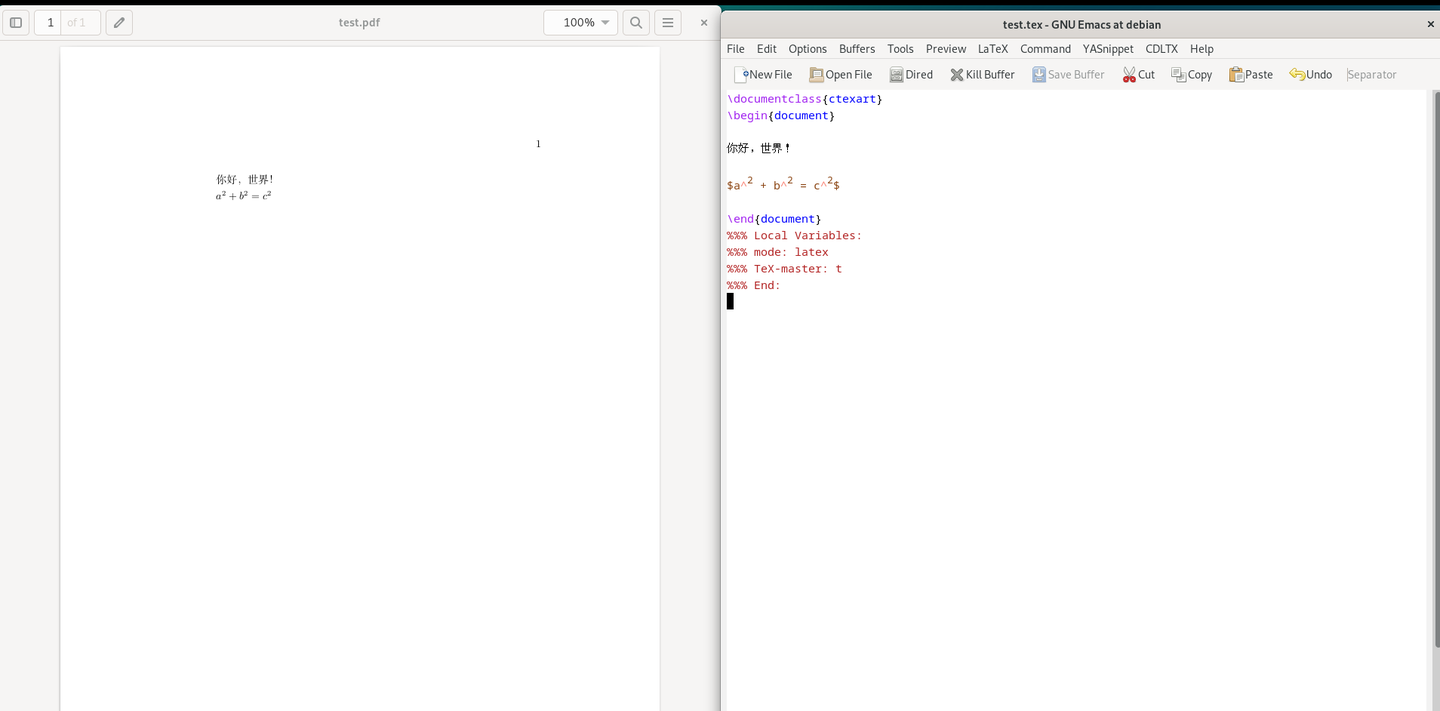The height and width of the screenshot is (711, 1440).
Task: Click the '%%% mode: latex' line
Action: pyautogui.click(x=778, y=253)
